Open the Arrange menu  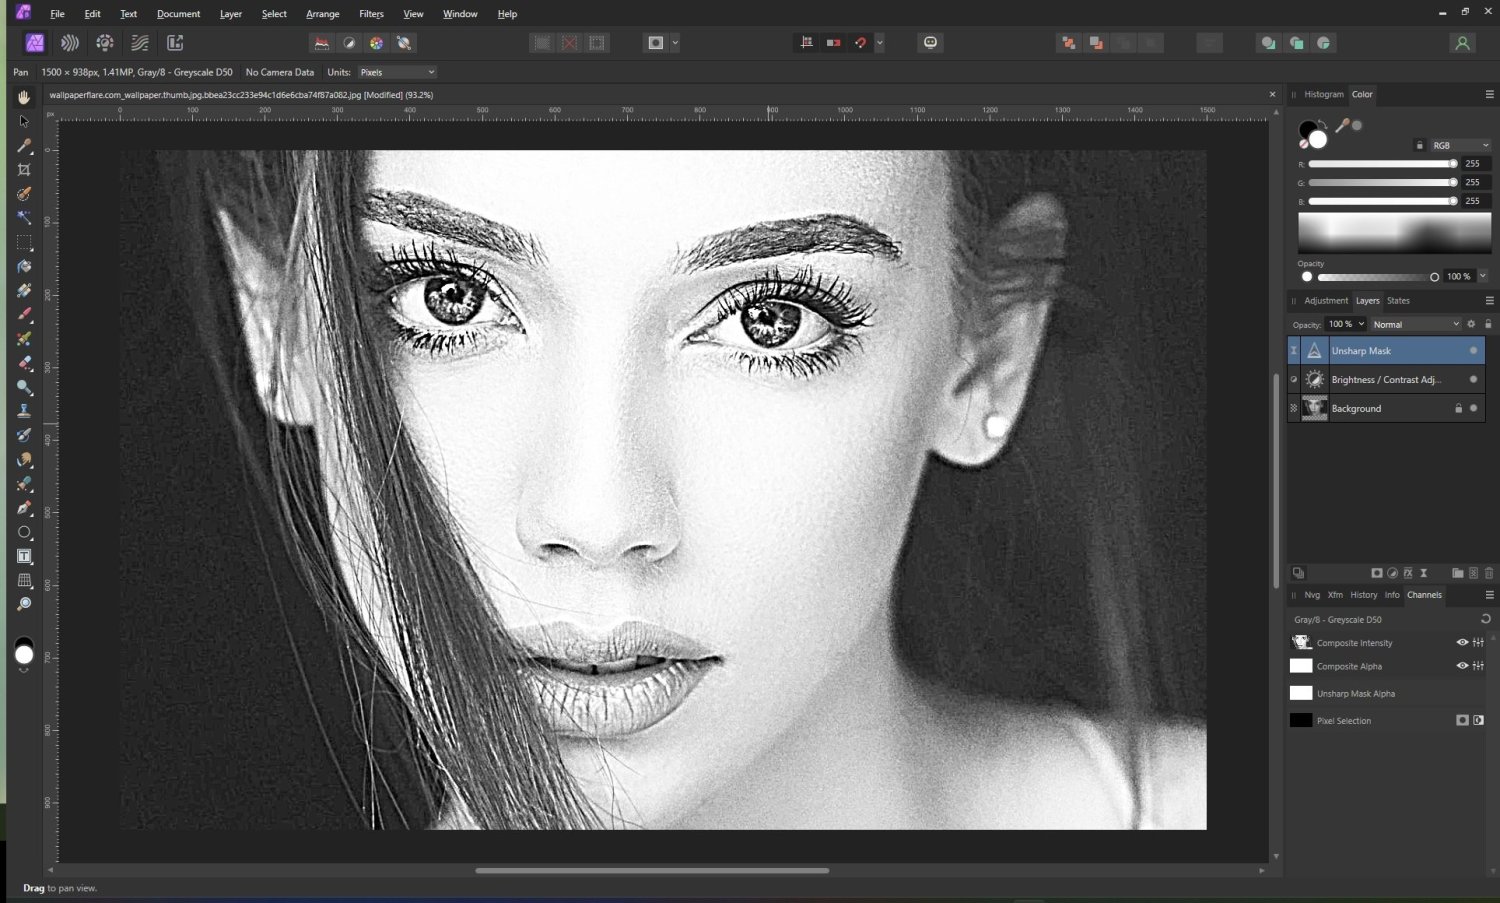tap(322, 14)
